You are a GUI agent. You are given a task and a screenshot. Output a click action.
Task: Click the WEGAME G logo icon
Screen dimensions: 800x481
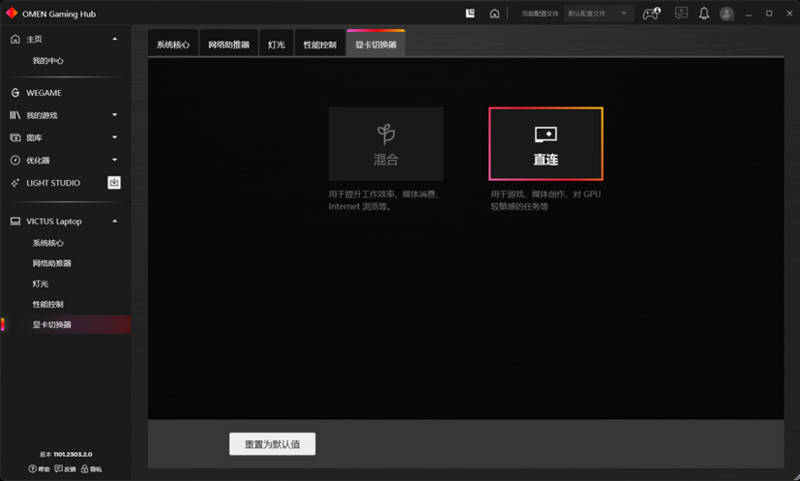point(15,93)
